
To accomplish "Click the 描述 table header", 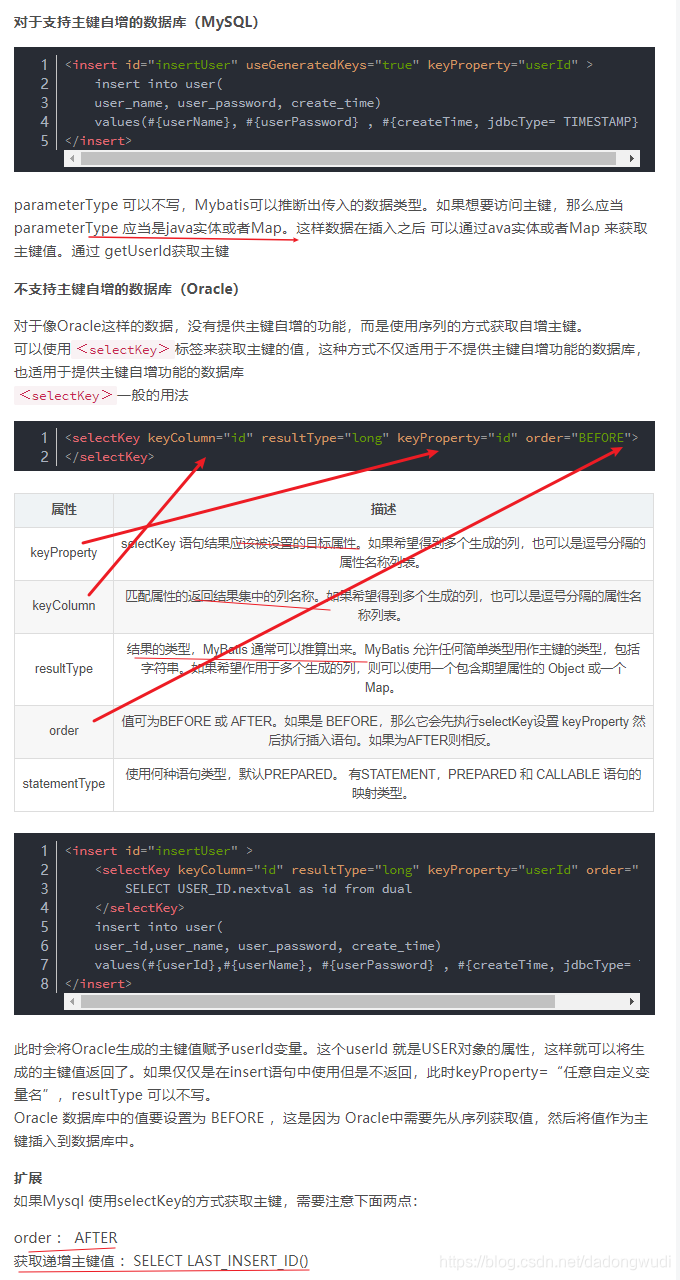I will tap(383, 509).
